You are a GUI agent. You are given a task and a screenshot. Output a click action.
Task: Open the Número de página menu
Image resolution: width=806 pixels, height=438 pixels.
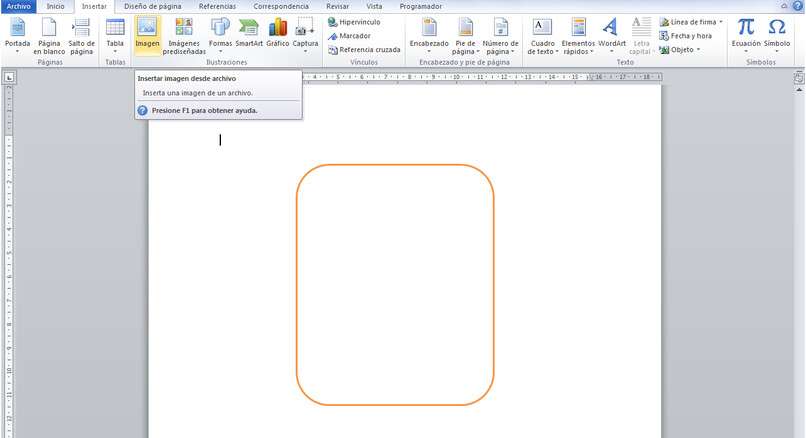(x=500, y=36)
